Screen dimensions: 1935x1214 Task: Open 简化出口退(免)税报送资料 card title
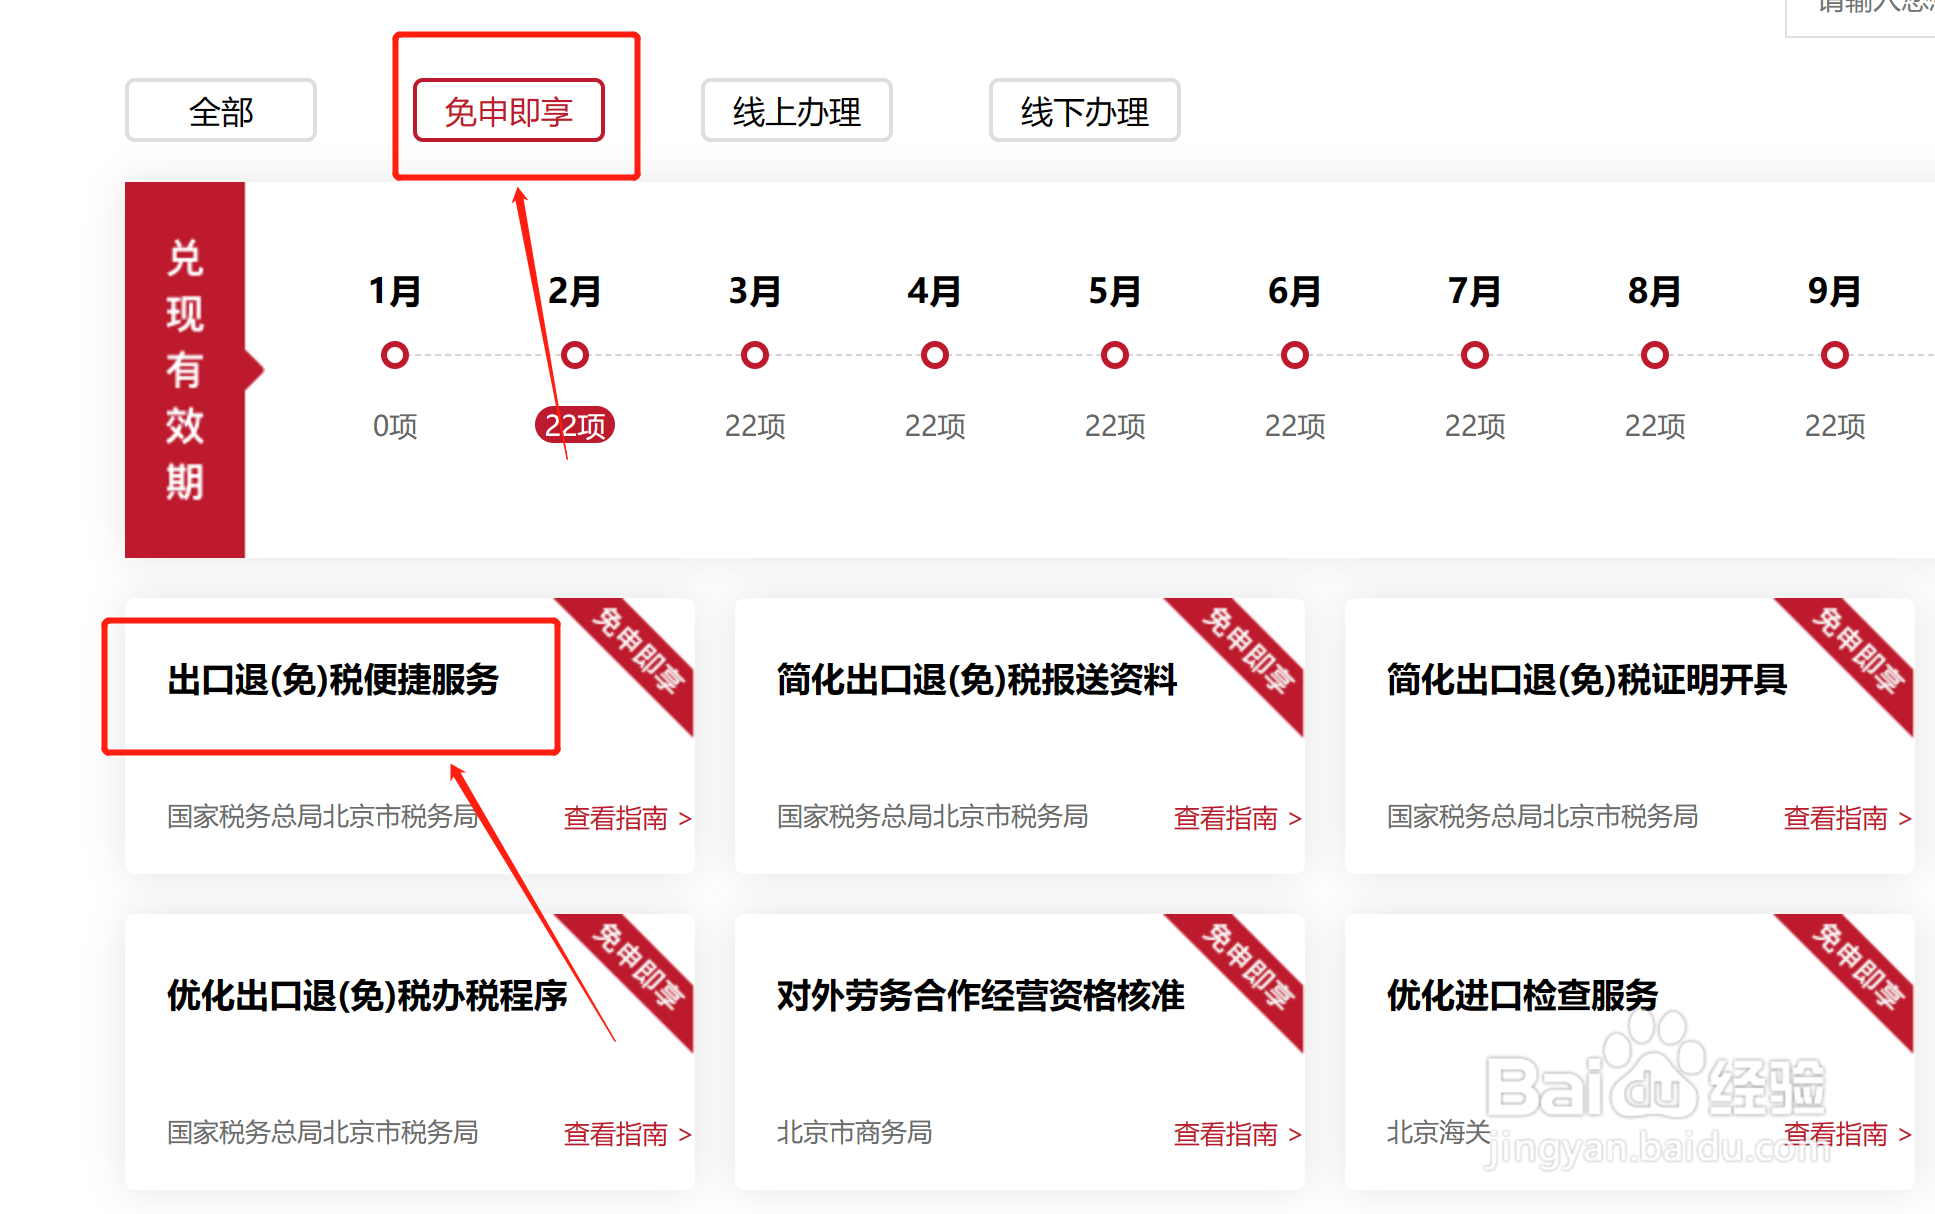click(977, 680)
